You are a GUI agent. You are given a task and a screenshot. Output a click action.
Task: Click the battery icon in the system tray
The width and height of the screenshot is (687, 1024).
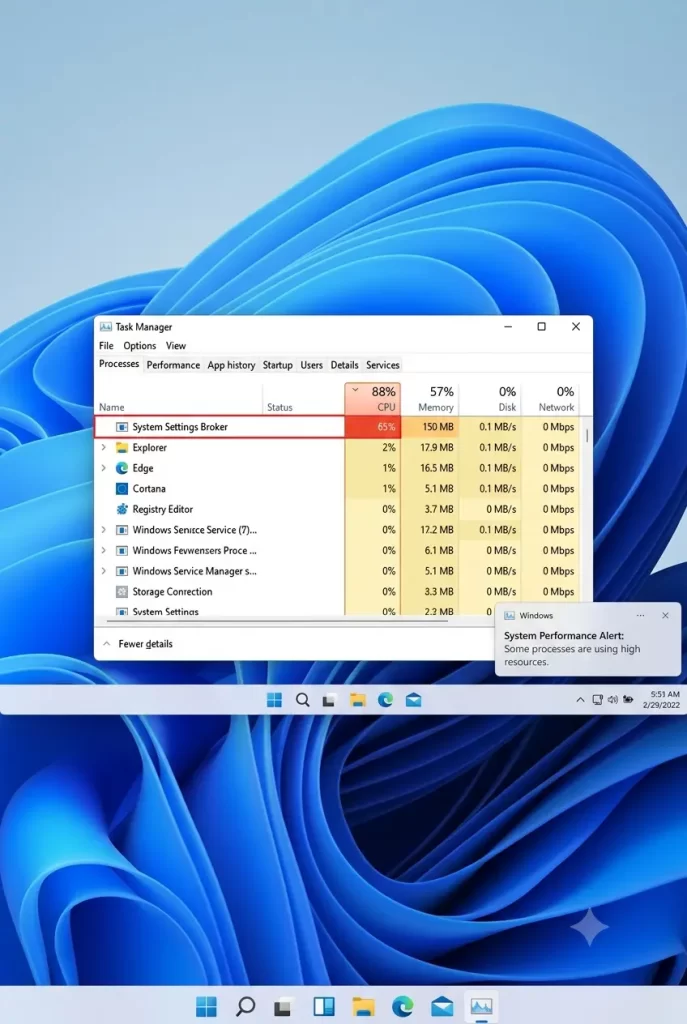click(x=628, y=699)
